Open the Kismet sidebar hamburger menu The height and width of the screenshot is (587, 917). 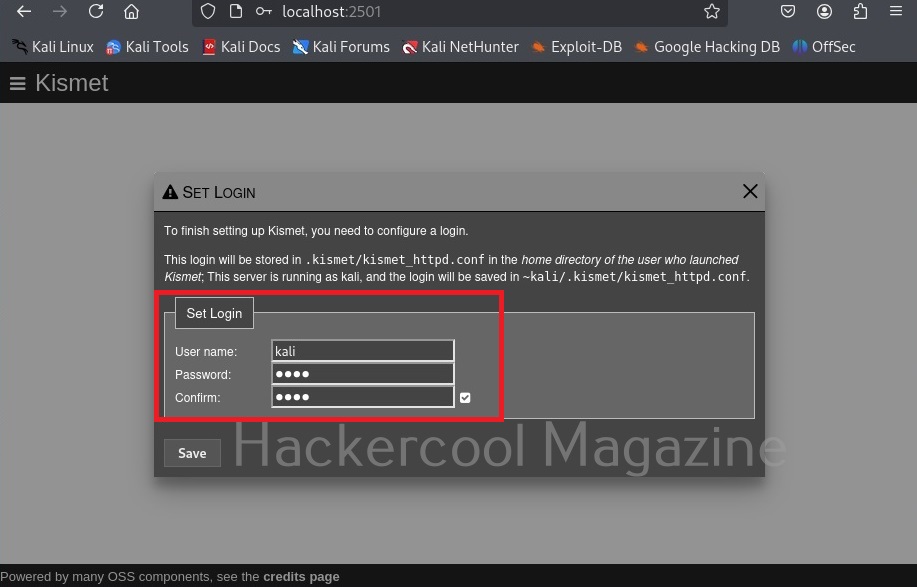(x=18, y=84)
